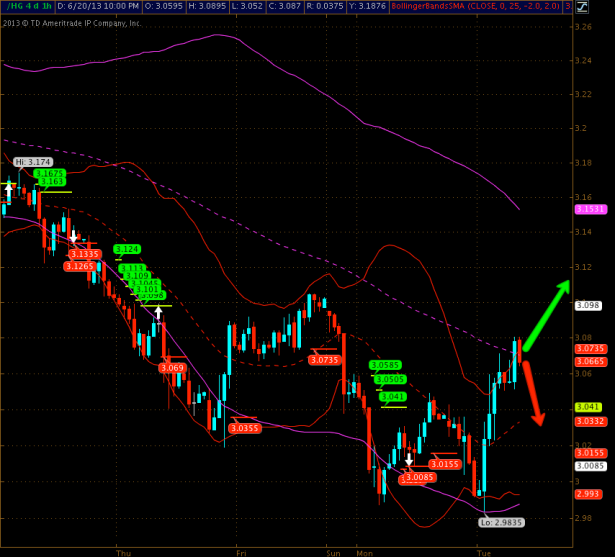Click the red 2.993 price axis label
This screenshot has height=557, width=615.
pyautogui.click(x=587, y=494)
